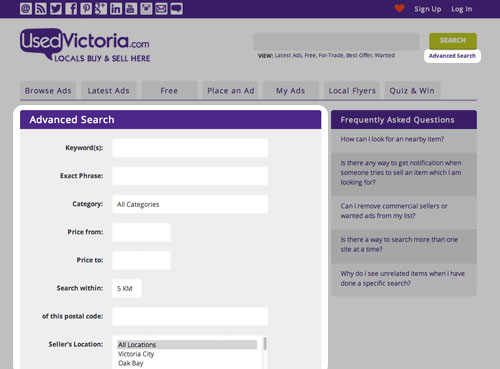This screenshot has height=369, width=500.
Task: Click the postal code field
Action: click(190, 316)
